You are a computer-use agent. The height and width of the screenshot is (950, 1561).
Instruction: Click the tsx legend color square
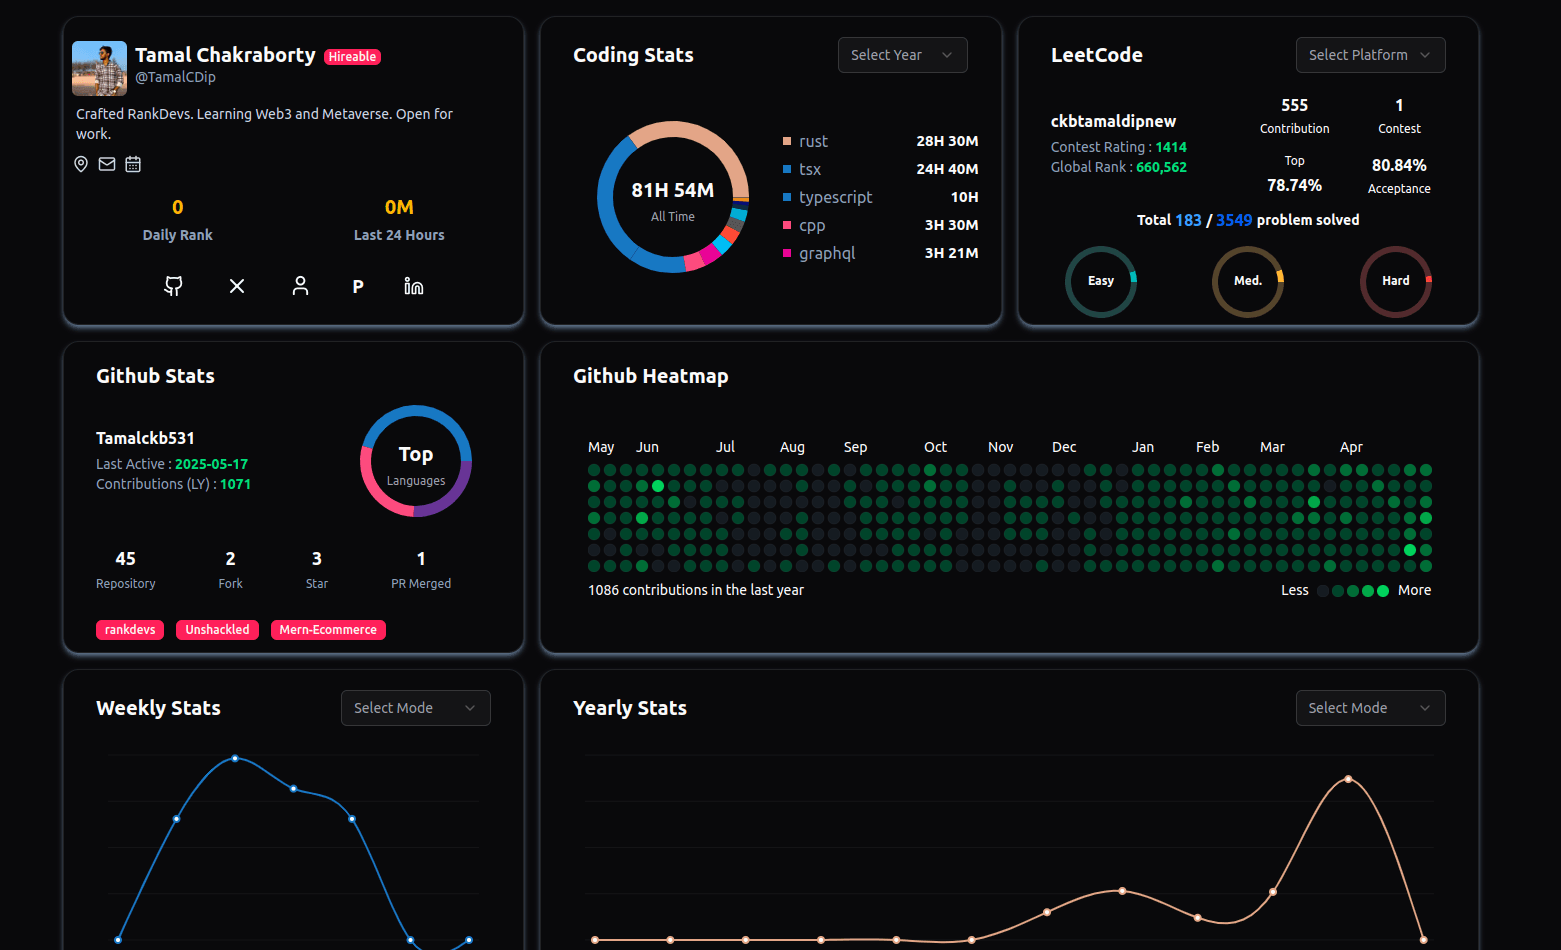[787, 169]
